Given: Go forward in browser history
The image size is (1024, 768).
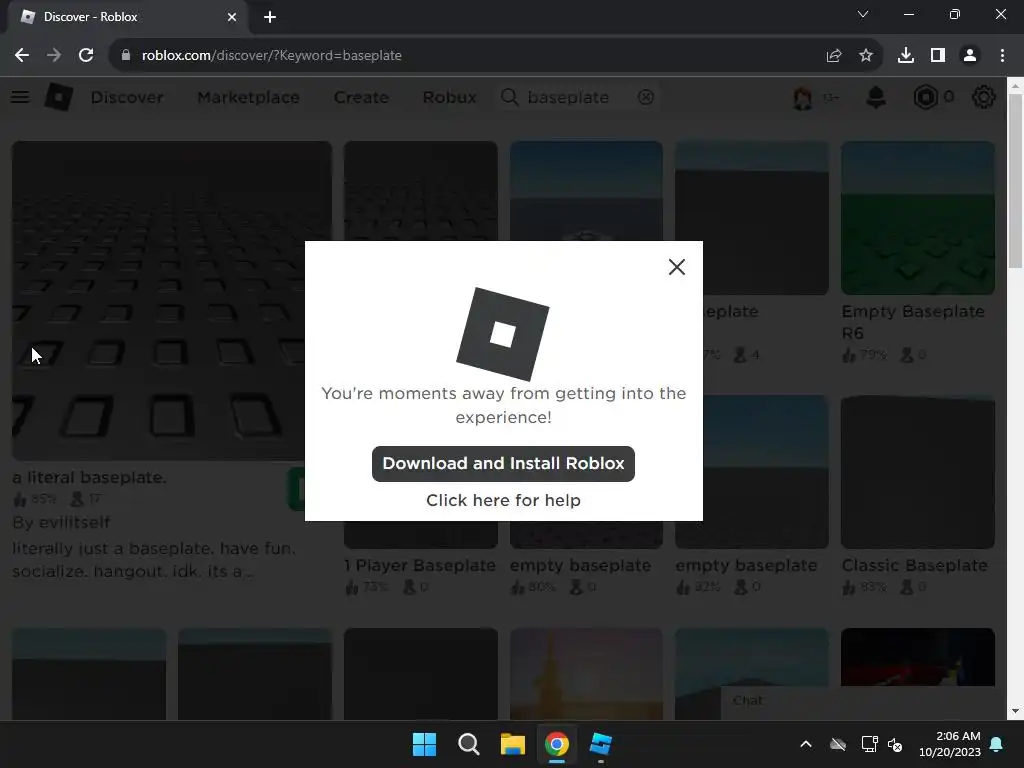Looking at the screenshot, I should pos(54,56).
